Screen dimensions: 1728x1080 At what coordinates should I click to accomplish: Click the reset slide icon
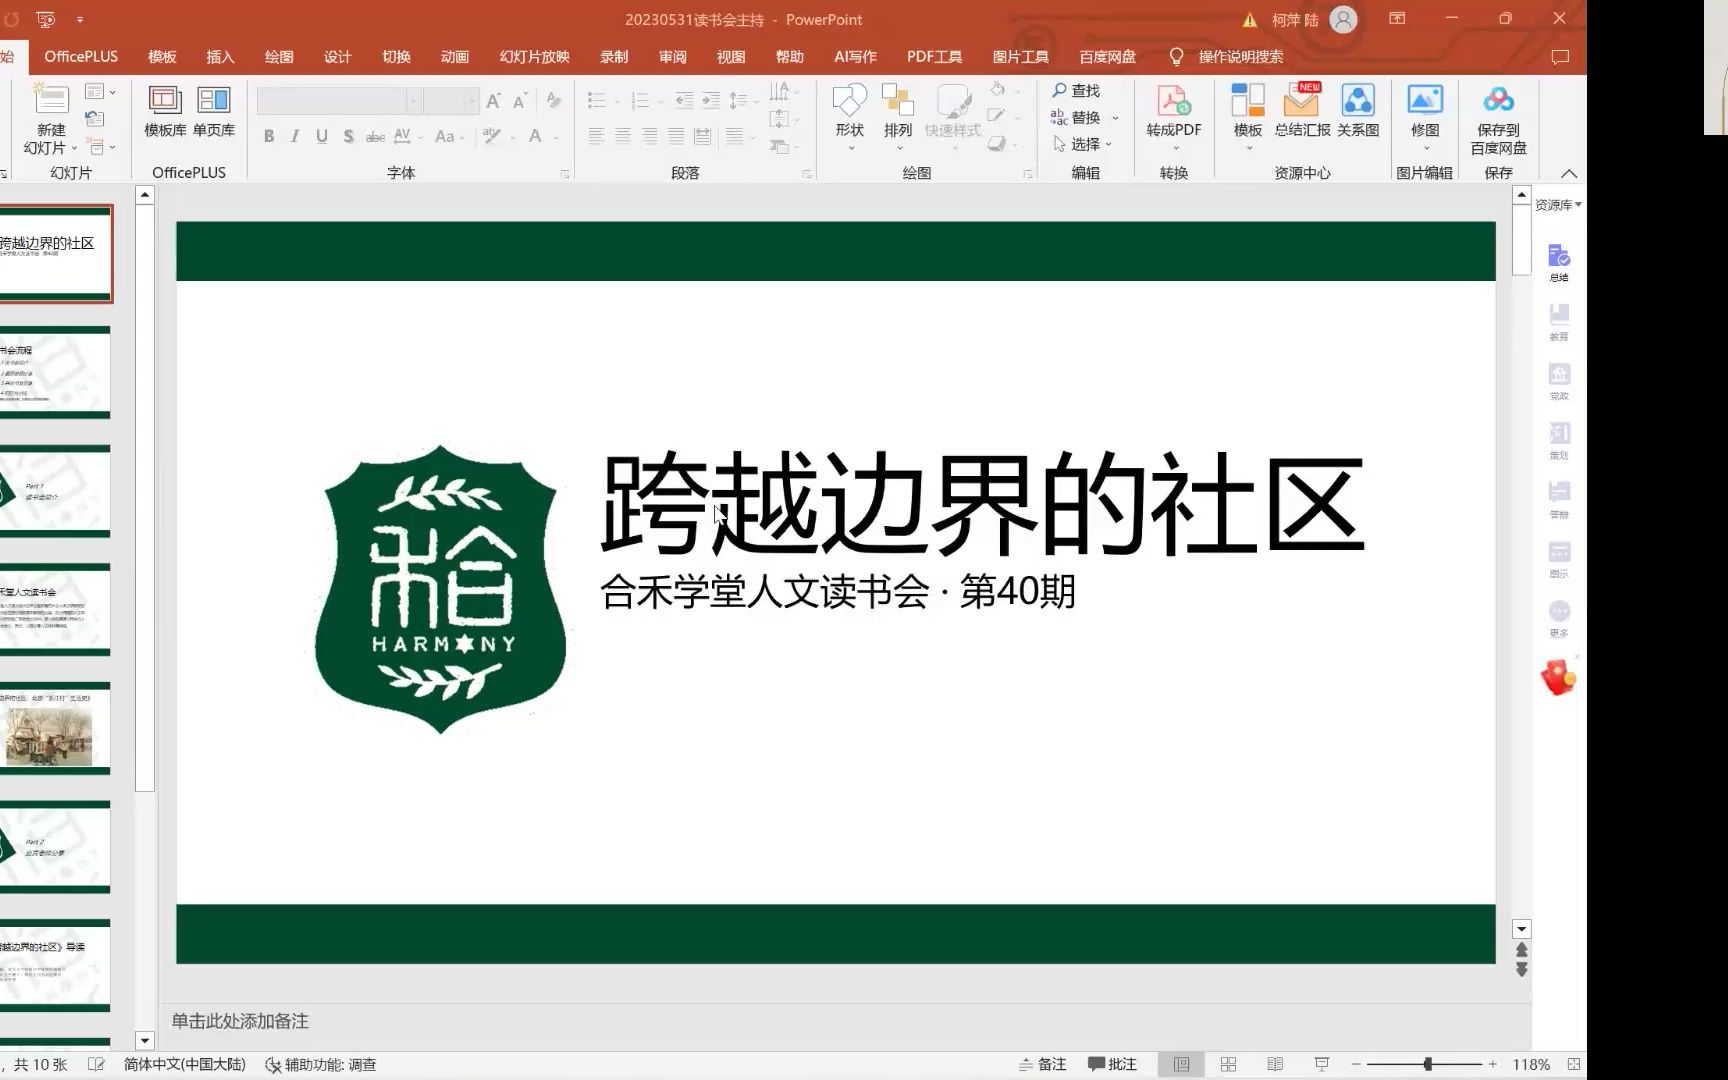(94, 118)
